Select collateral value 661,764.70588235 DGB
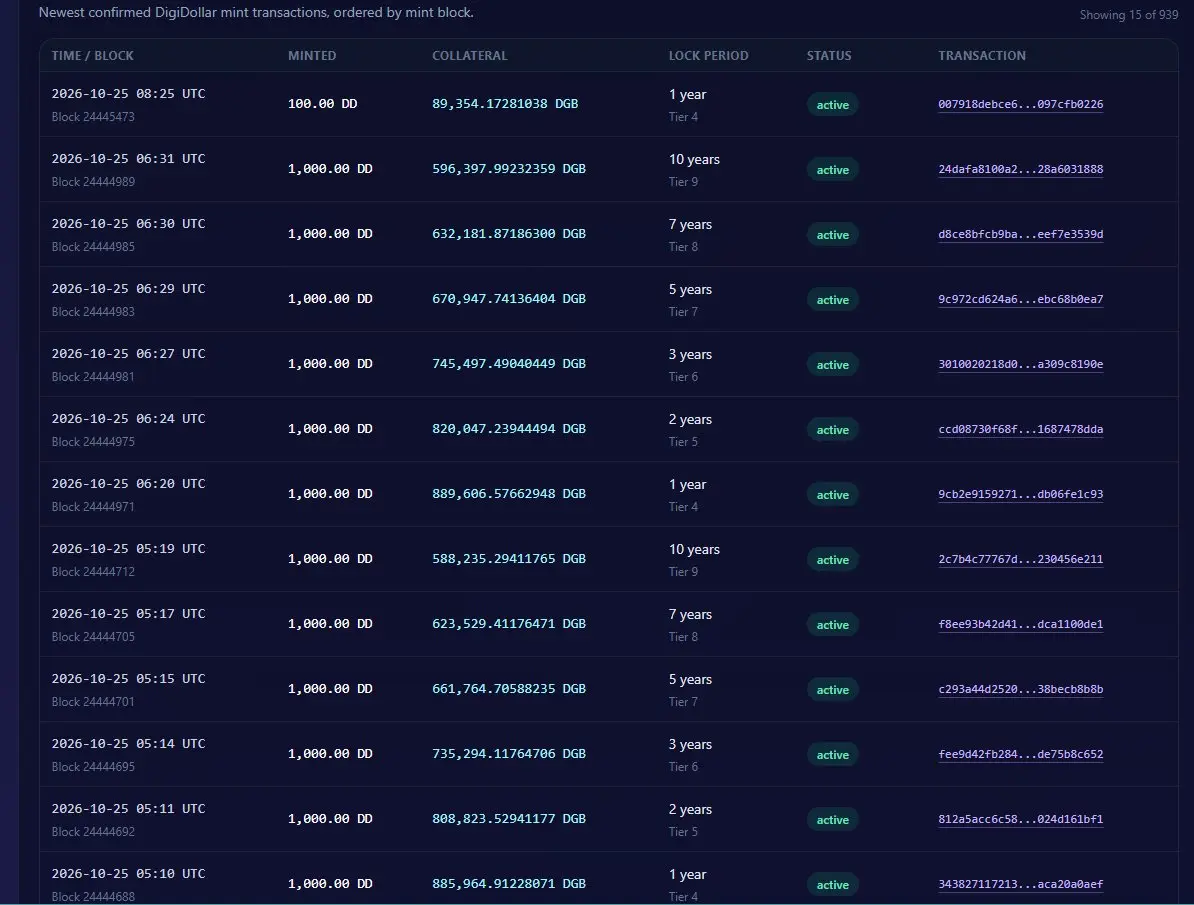This screenshot has height=905, width=1194. 509,689
